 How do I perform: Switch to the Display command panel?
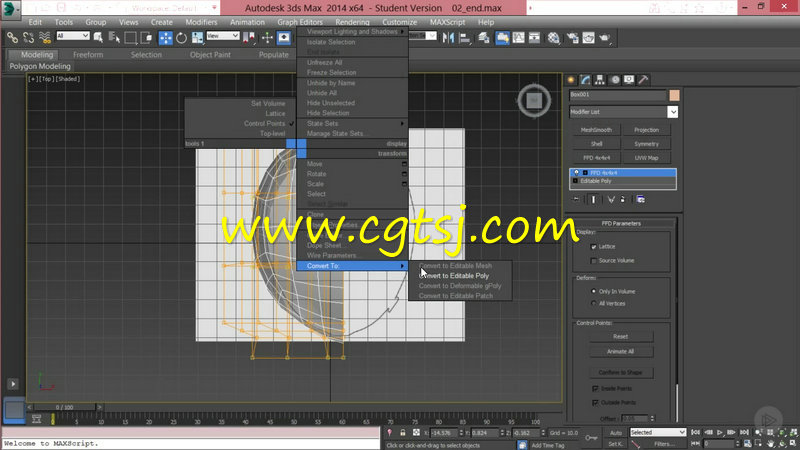click(629, 80)
